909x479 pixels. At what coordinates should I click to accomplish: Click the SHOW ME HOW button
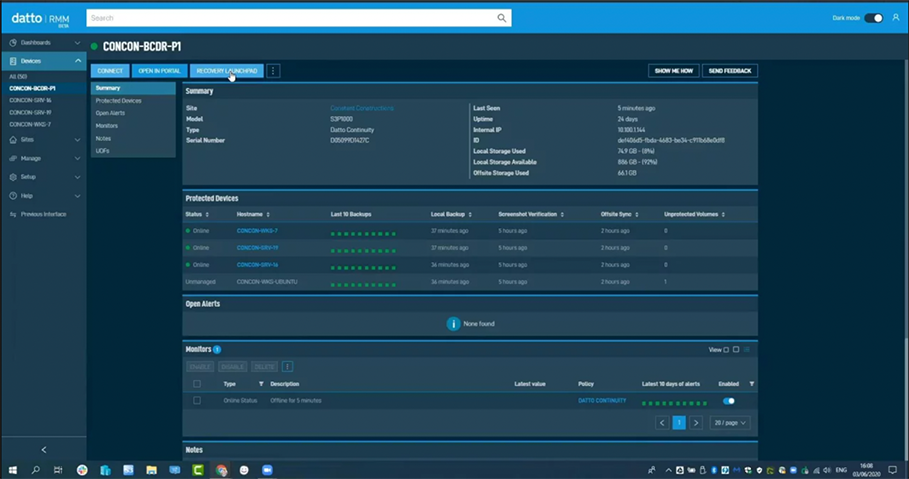(x=674, y=71)
